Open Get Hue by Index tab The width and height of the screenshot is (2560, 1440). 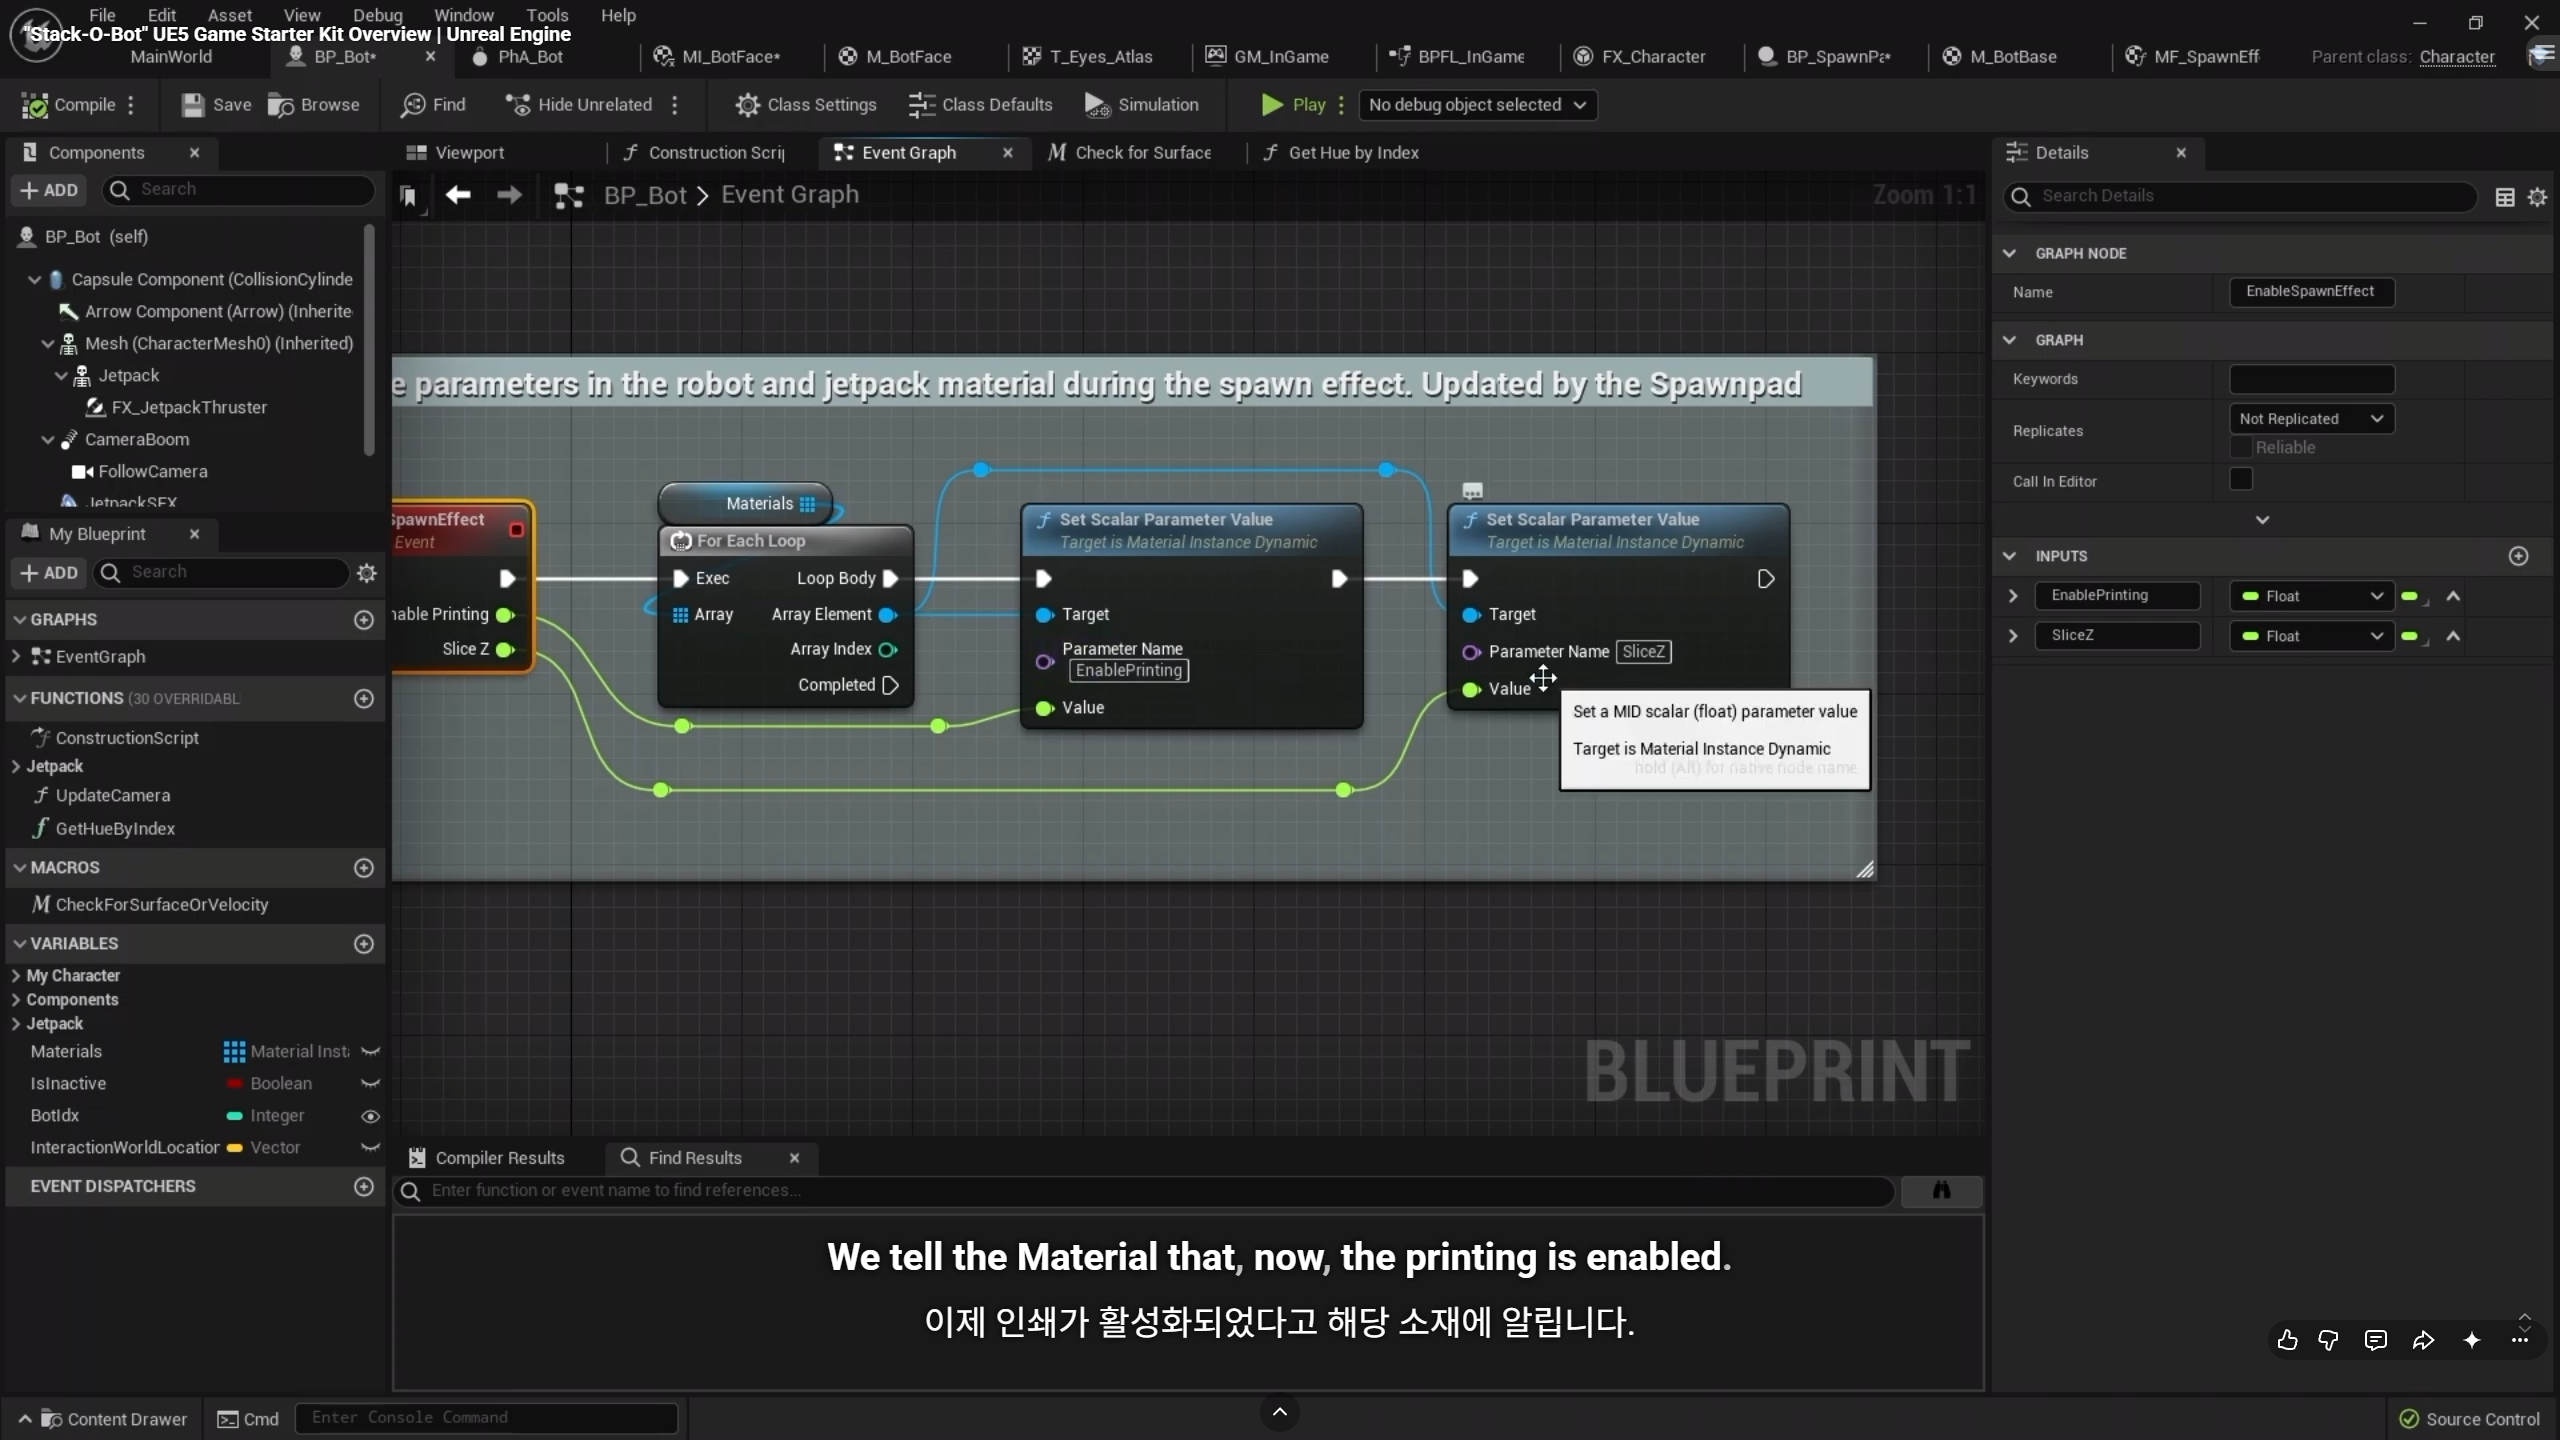point(1343,153)
